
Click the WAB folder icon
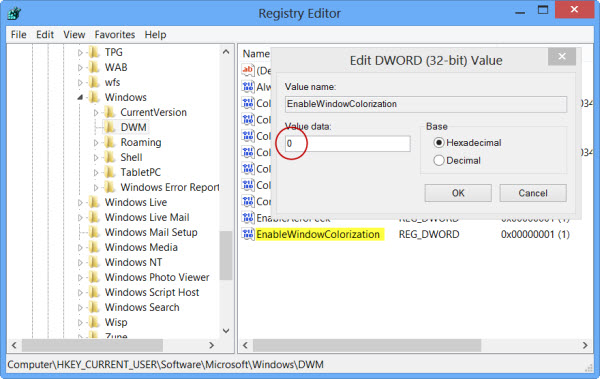[x=94, y=67]
